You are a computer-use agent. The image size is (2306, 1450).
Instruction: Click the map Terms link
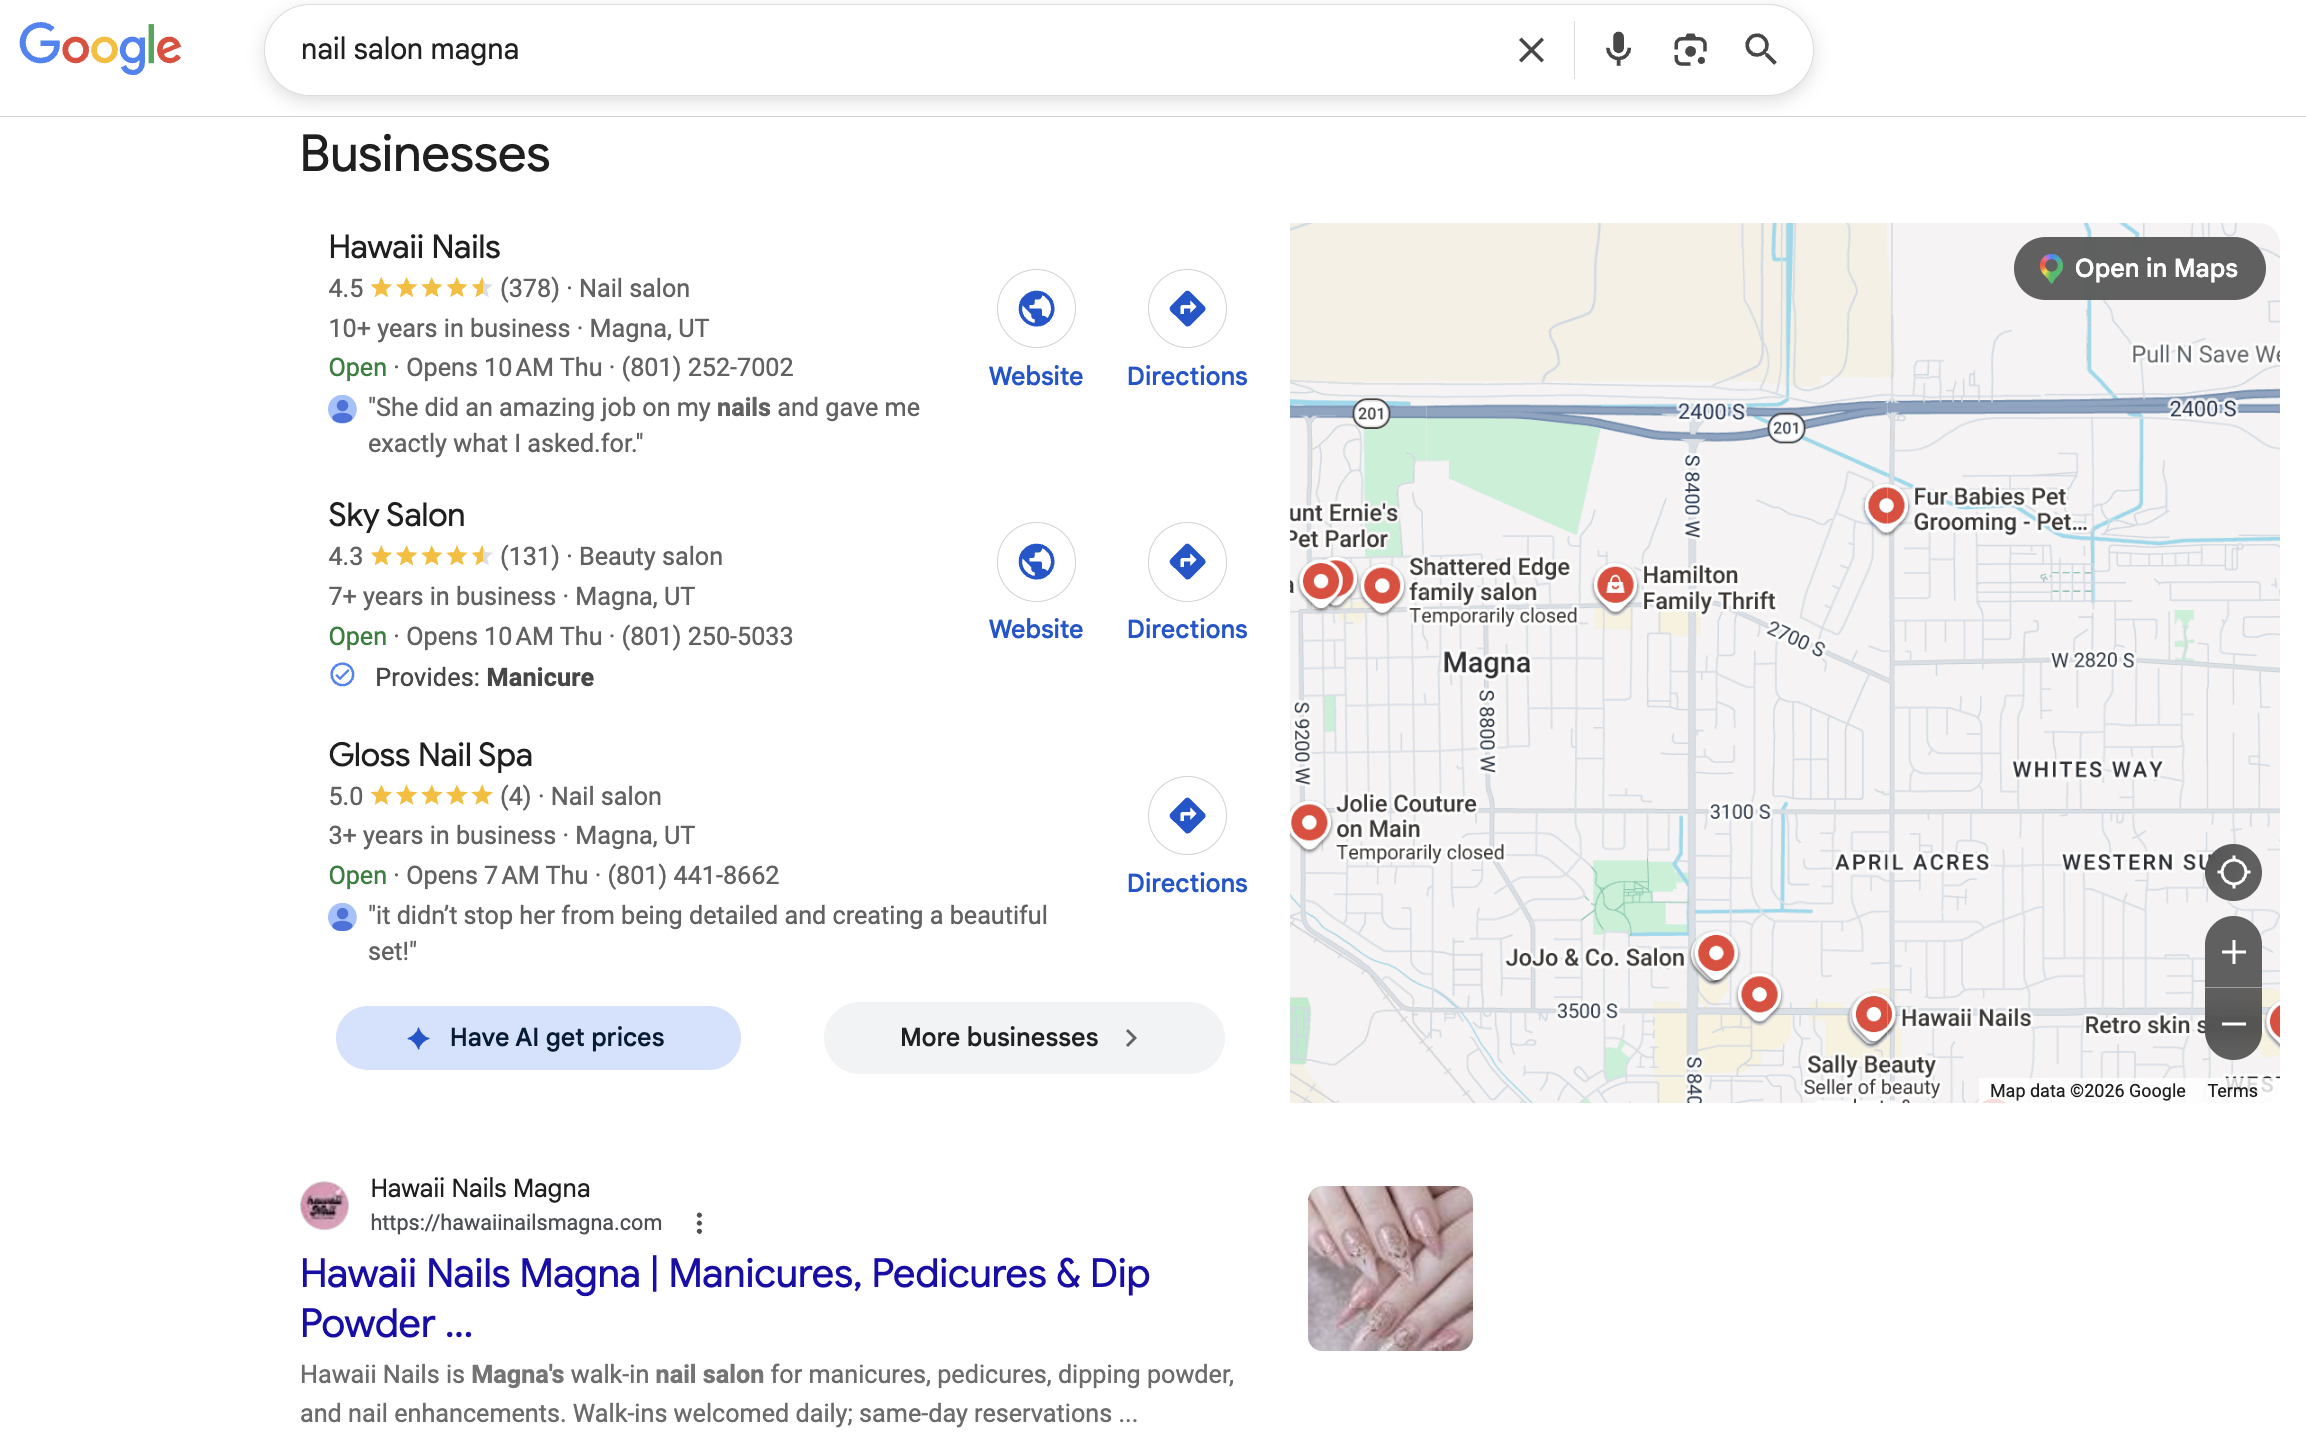coord(2232,1091)
